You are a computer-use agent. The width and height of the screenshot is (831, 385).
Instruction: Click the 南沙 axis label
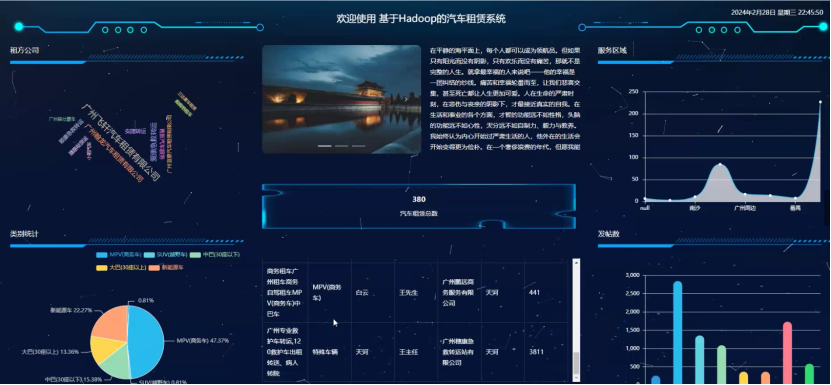[695, 208]
